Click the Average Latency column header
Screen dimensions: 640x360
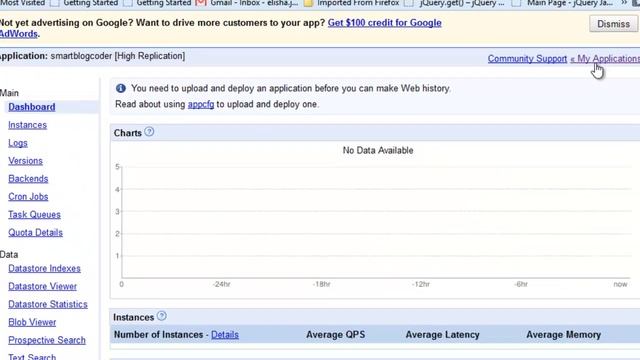(x=442, y=335)
